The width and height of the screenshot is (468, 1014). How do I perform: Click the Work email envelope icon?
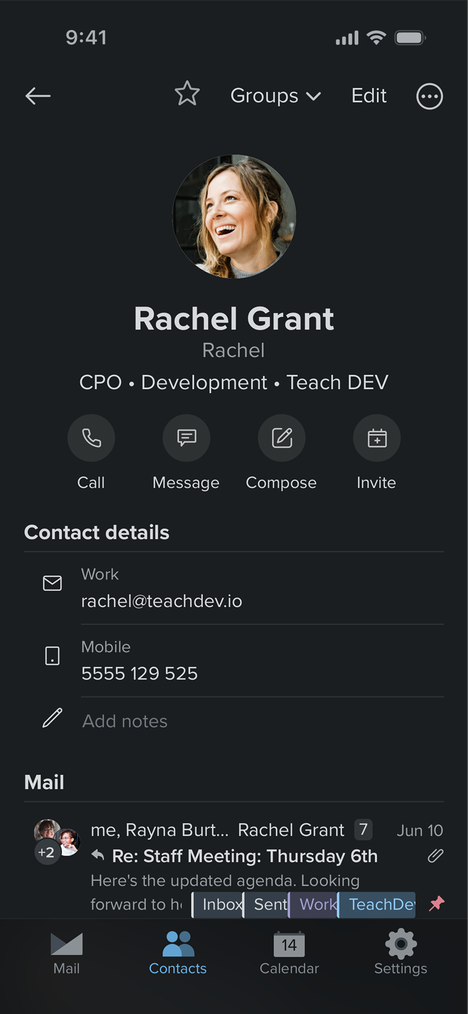[52, 583]
